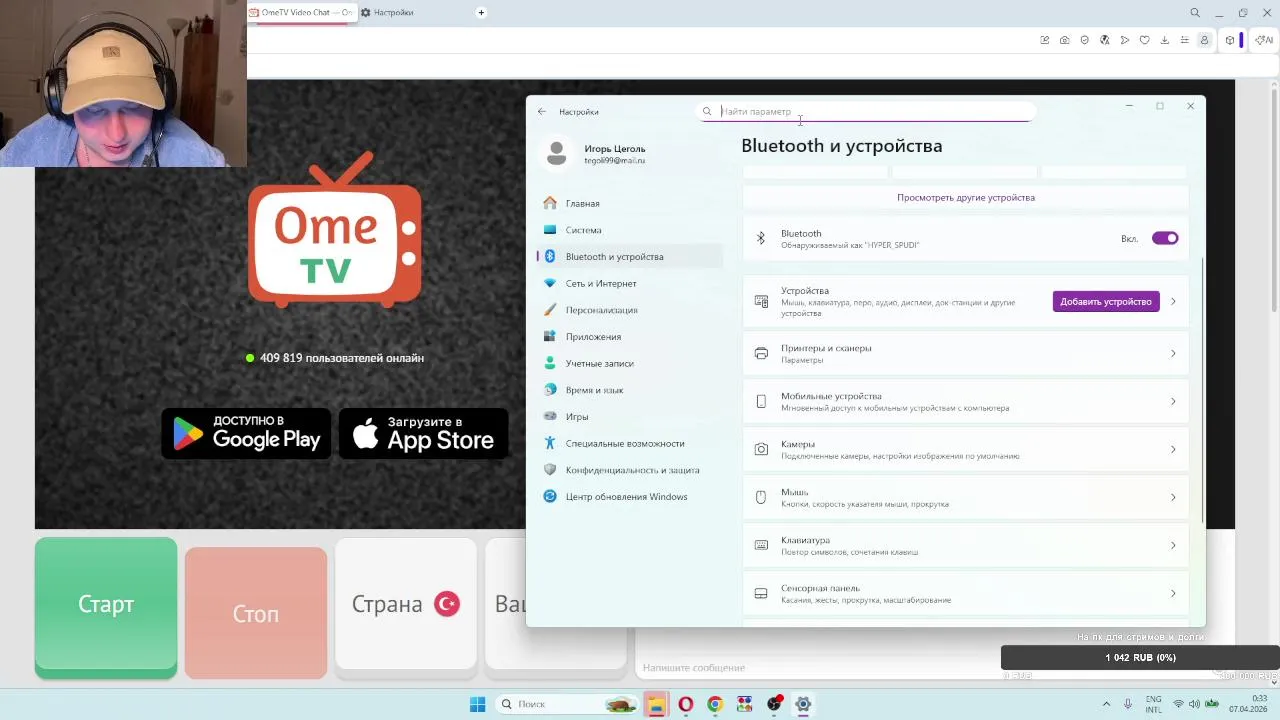Click the browser screenshot camera icon
Image resolution: width=1280 pixels, height=720 pixels.
click(1064, 40)
